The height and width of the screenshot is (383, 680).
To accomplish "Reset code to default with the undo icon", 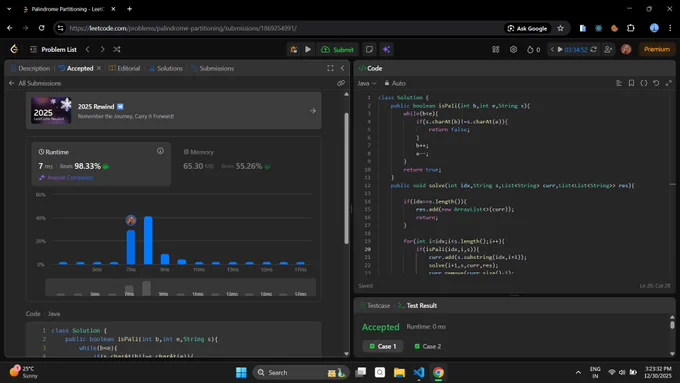I will 656,83.
